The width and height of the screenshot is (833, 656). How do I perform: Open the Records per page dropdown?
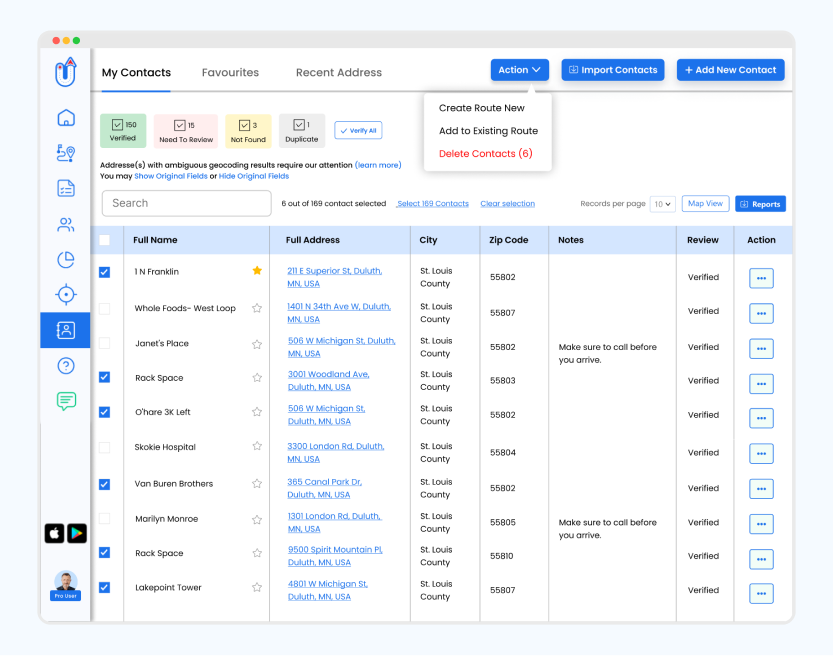(x=662, y=204)
